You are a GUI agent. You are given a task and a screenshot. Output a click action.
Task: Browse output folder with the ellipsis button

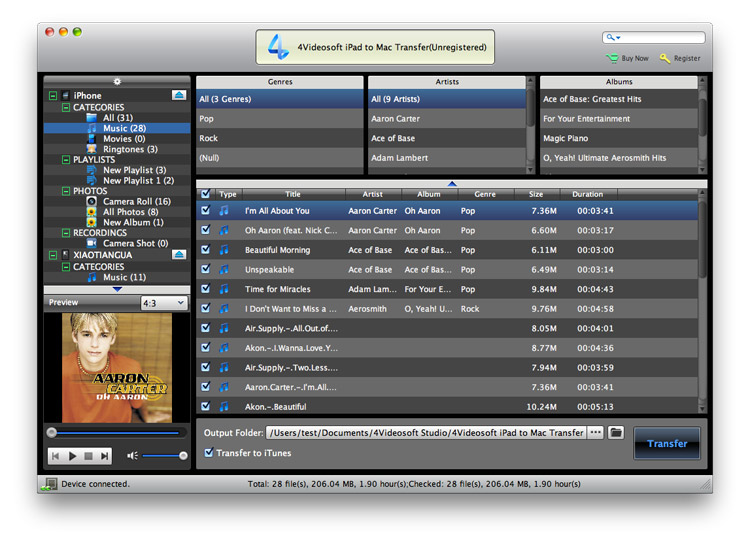point(595,433)
